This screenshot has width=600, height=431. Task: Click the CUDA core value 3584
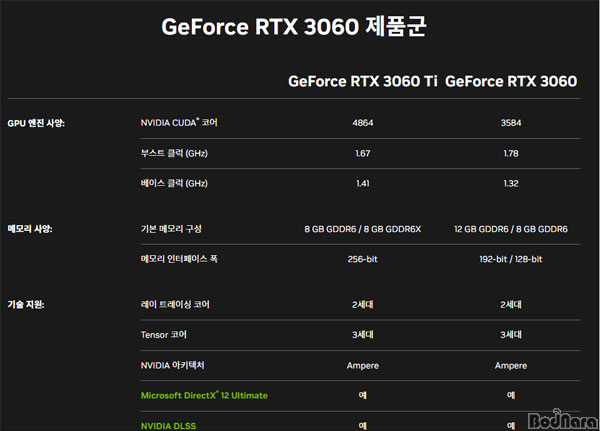point(511,123)
